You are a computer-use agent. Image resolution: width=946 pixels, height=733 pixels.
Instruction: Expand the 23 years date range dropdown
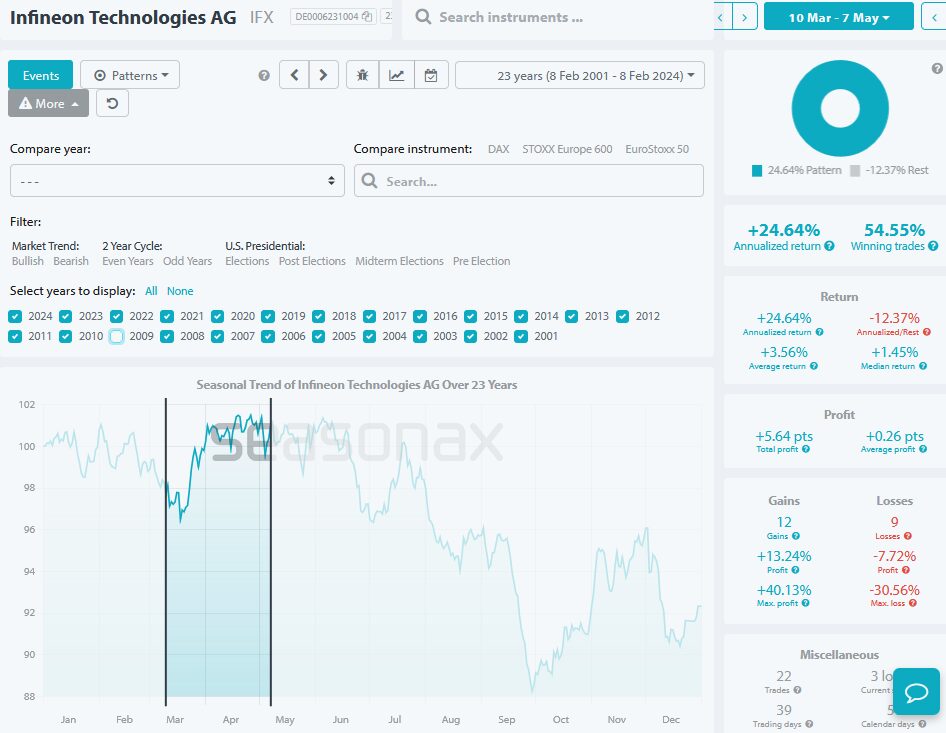(x=579, y=76)
